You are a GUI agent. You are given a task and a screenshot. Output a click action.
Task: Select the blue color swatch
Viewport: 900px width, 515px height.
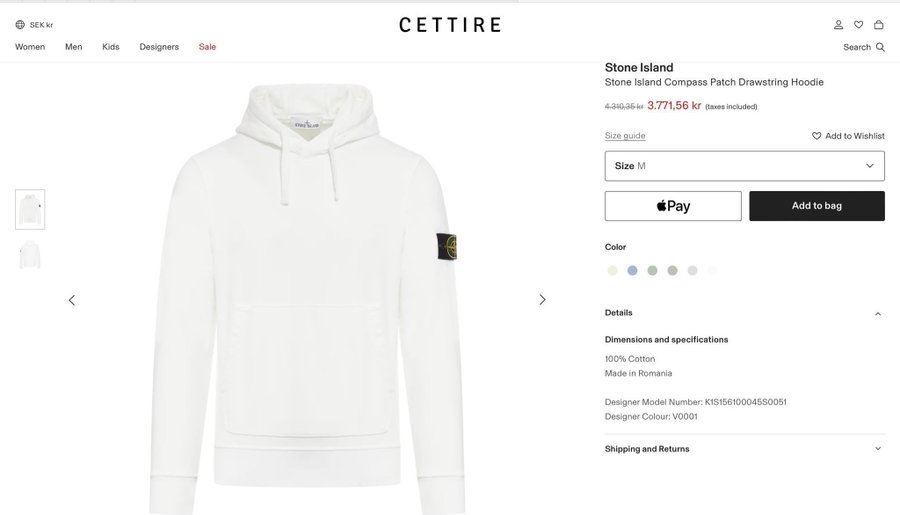coord(632,270)
